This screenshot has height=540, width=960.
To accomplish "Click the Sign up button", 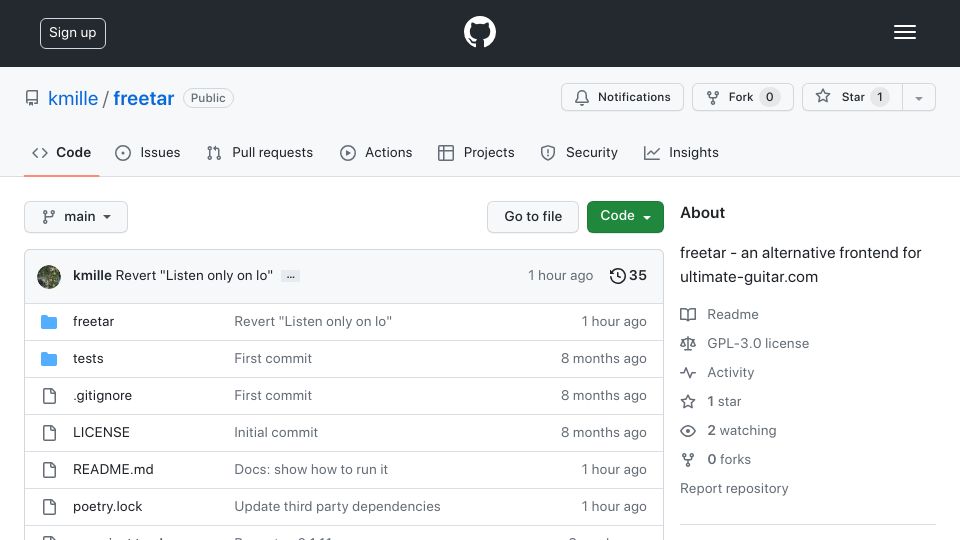I will click(x=73, y=33).
